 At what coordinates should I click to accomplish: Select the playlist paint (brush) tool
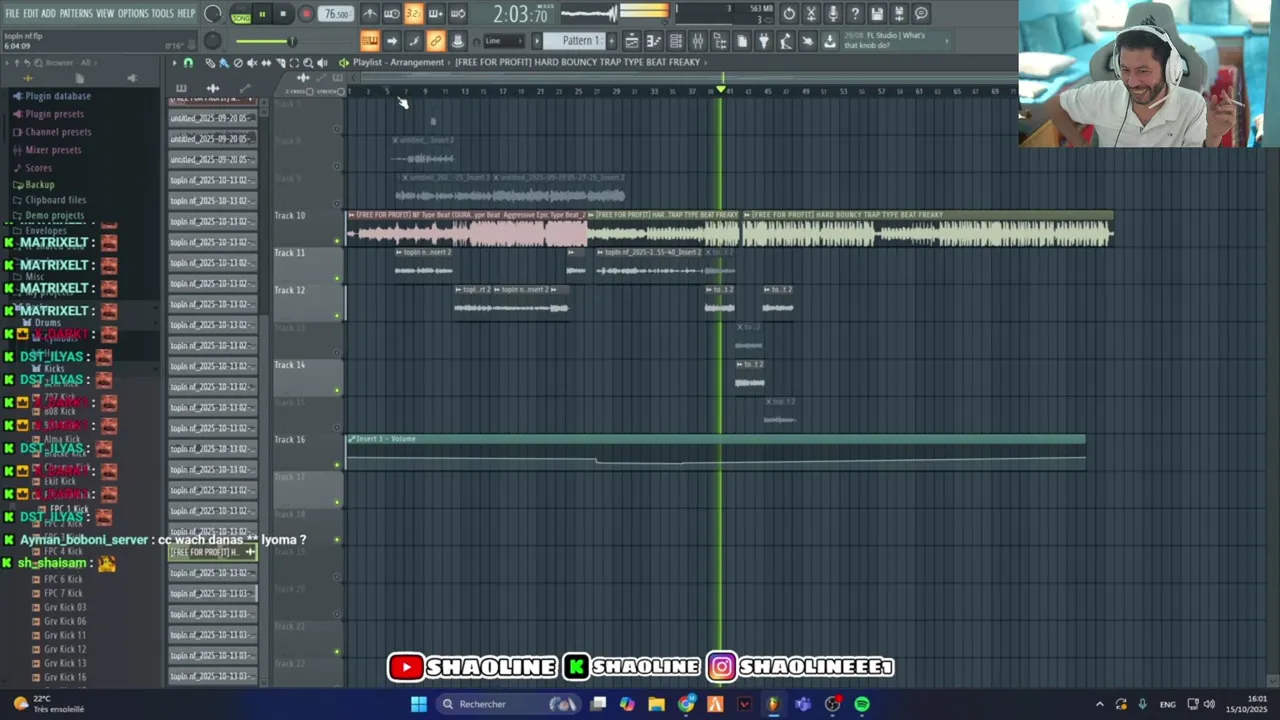pos(224,63)
